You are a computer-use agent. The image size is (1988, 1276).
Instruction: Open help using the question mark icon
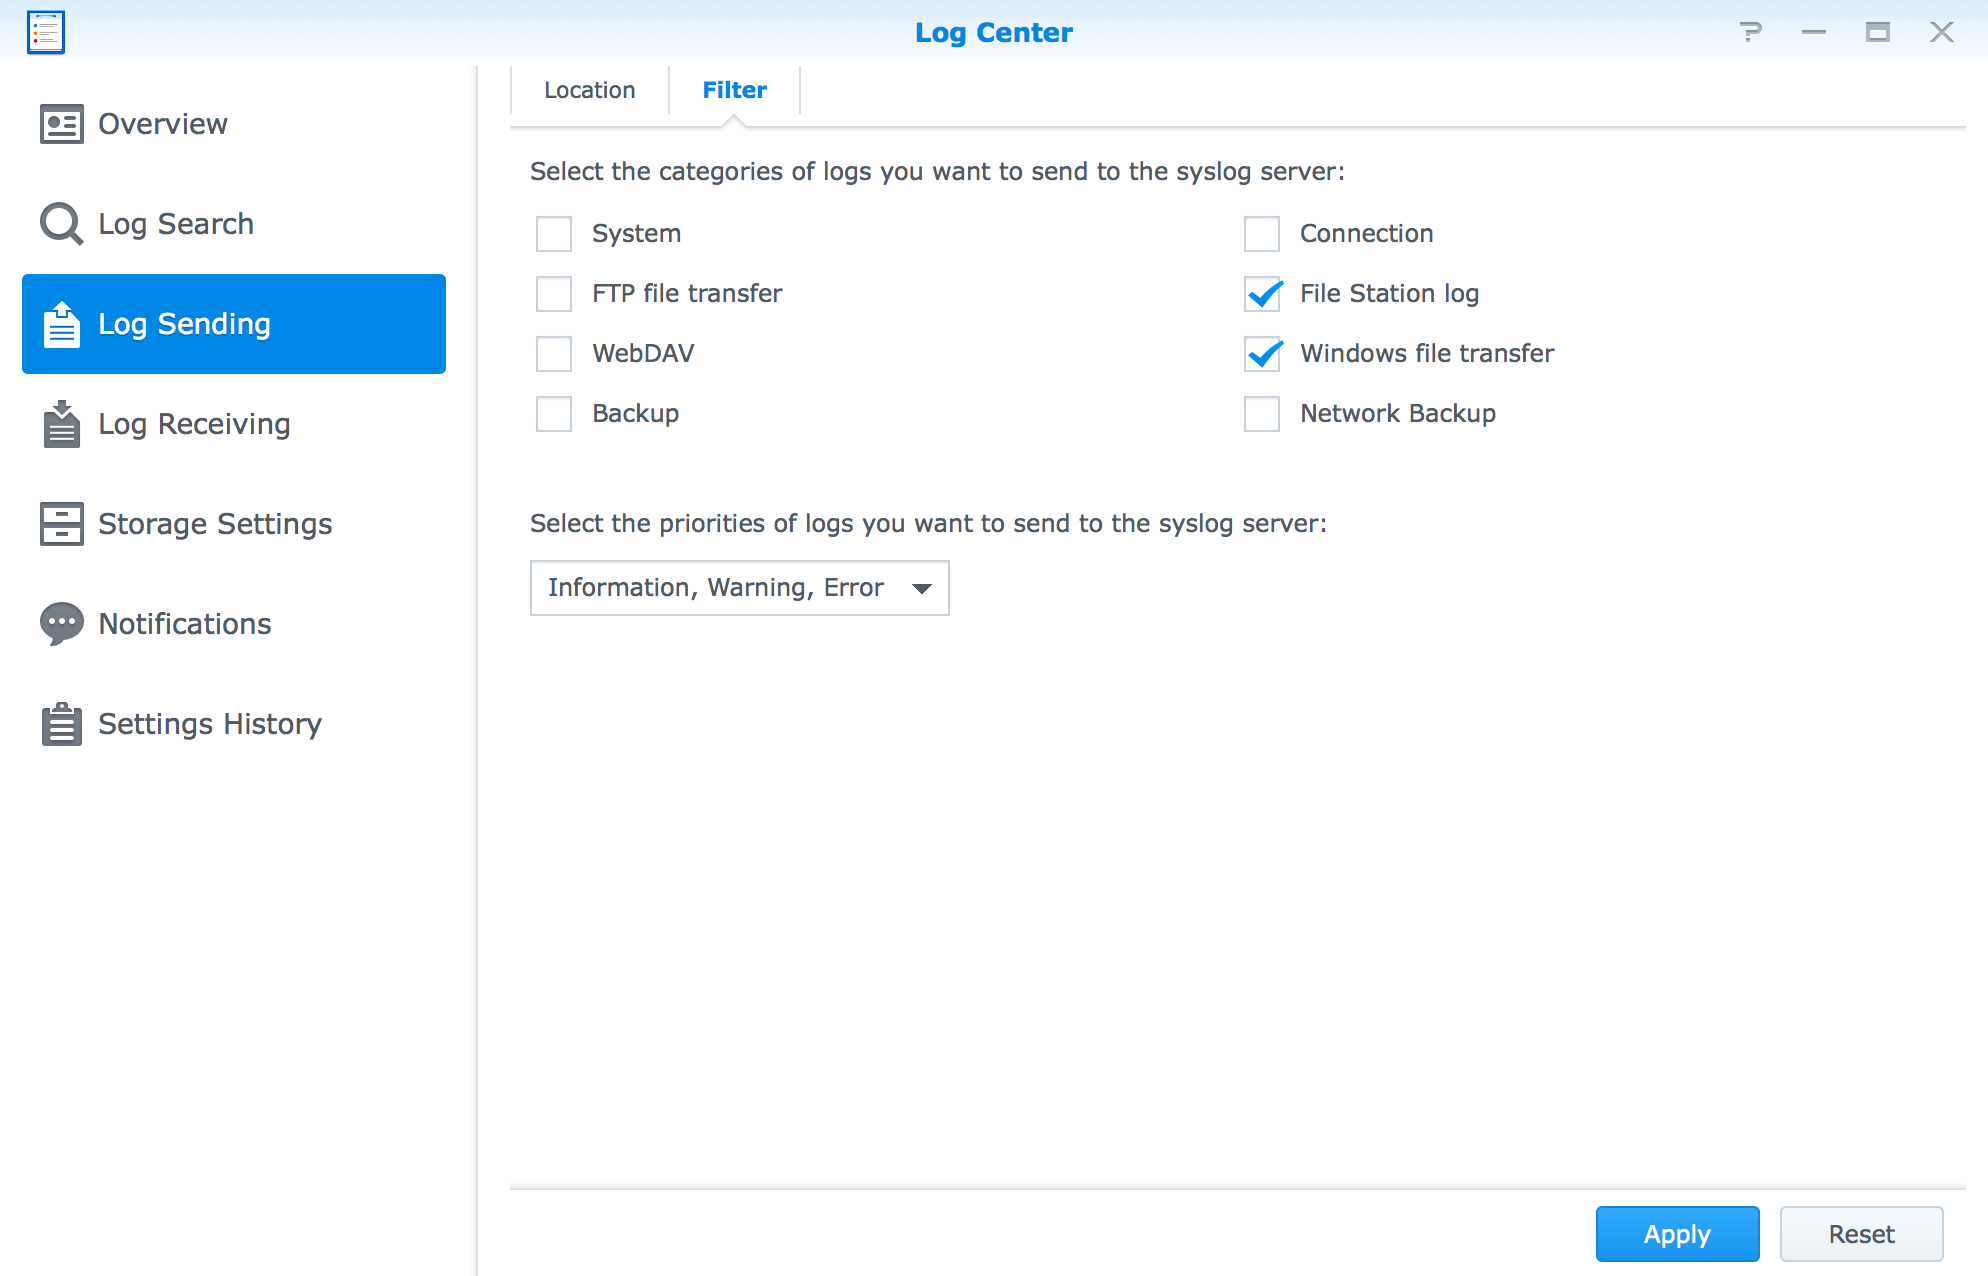[1751, 31]
